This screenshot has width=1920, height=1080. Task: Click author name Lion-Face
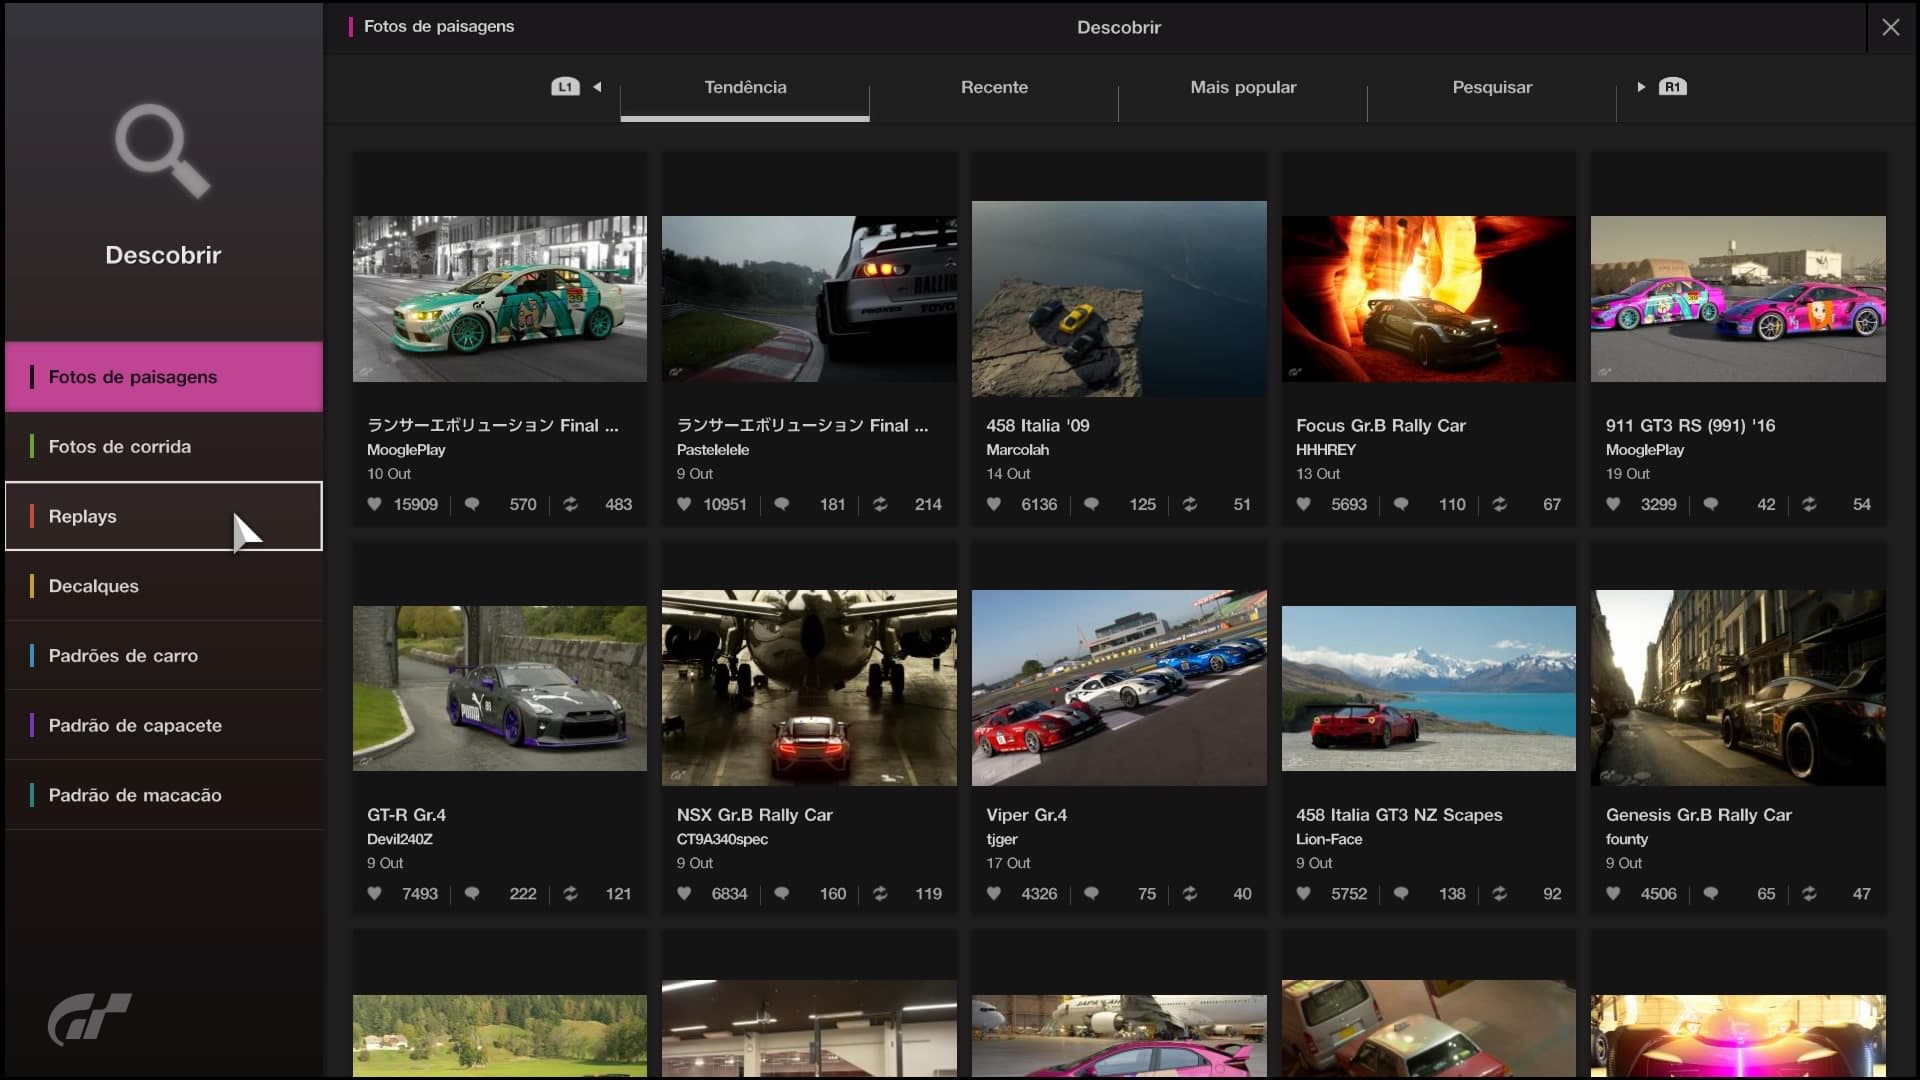tap(1329, 839)
